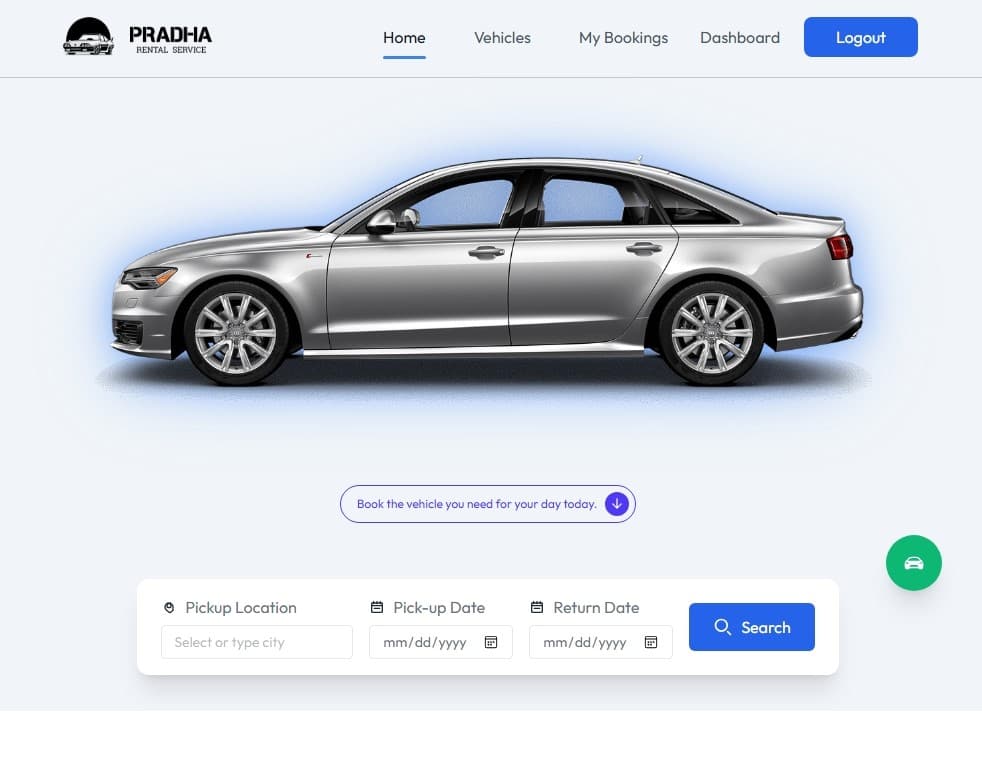
Task: Click the Pradha Rental Service car logo
Action: (x=137, y=36)
